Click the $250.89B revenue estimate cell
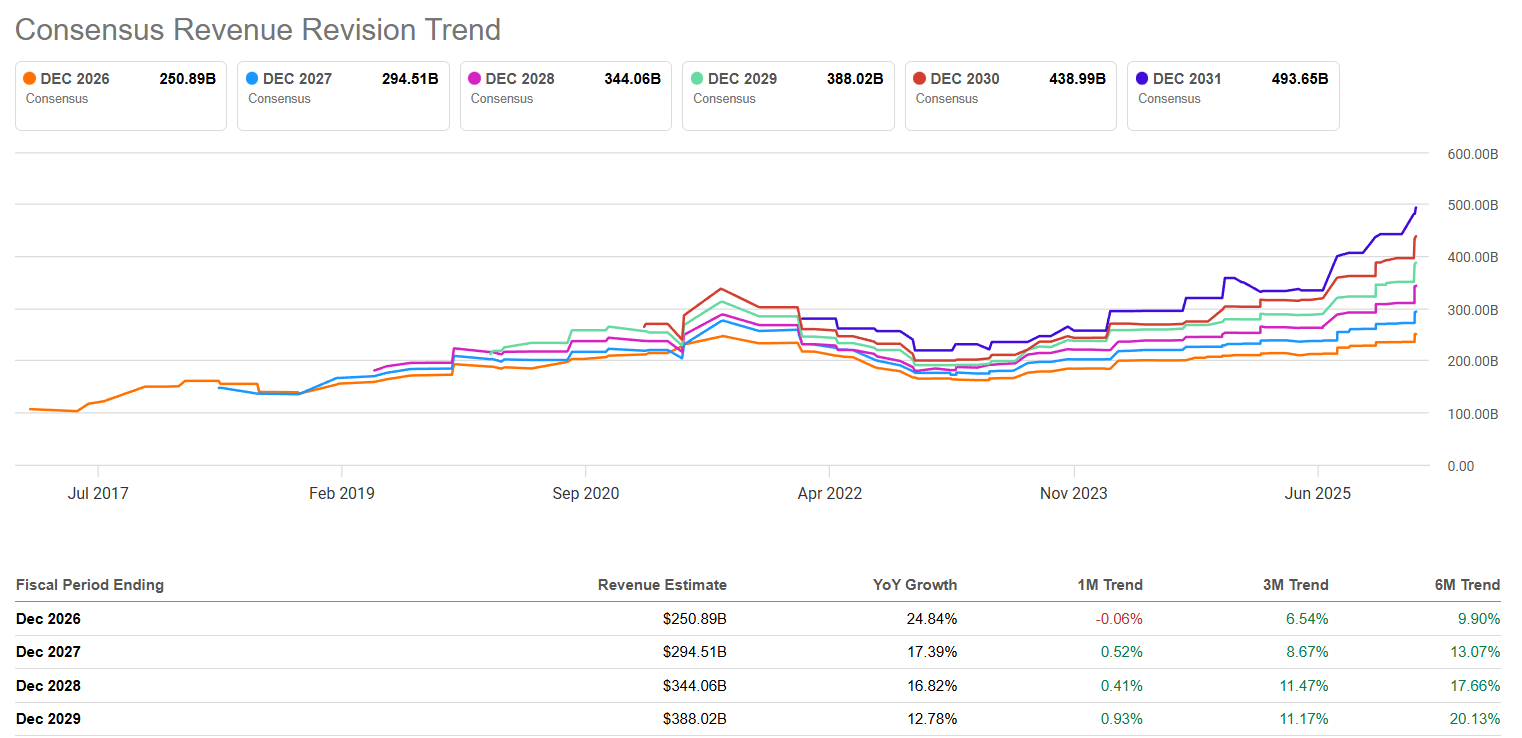The width and height of the screenshot is (1522, 738). (x=695, y=619)
